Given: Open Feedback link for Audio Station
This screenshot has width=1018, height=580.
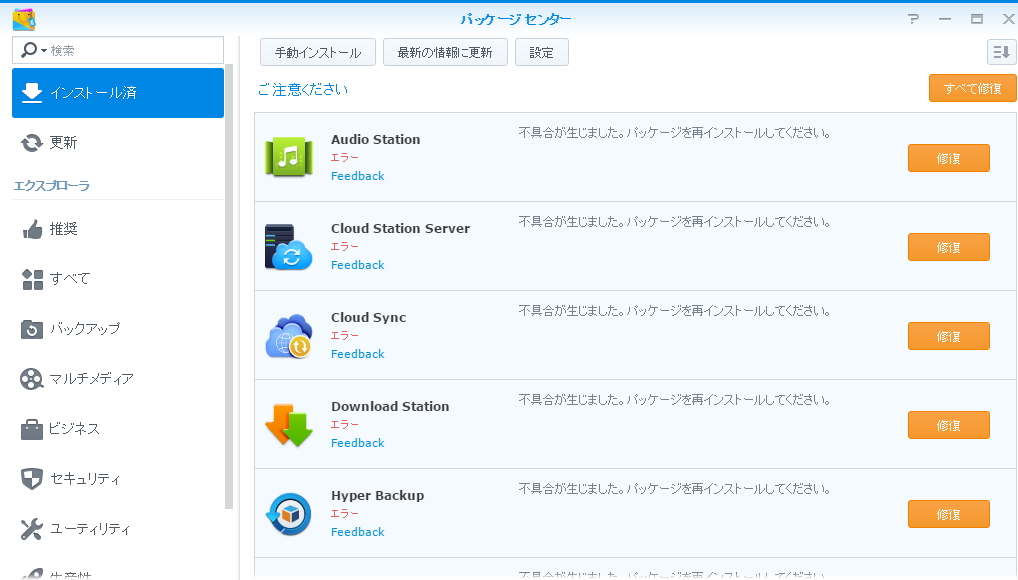Looking at the screenshot, I should (357, 176).
